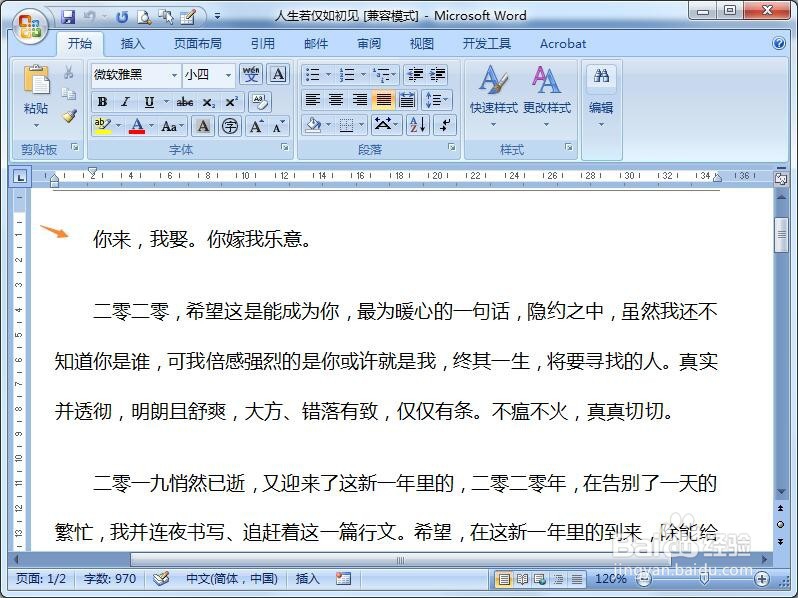Show or hide paragraph marks
The width and height of the screenshot is (798, 598).
point(445,125)
